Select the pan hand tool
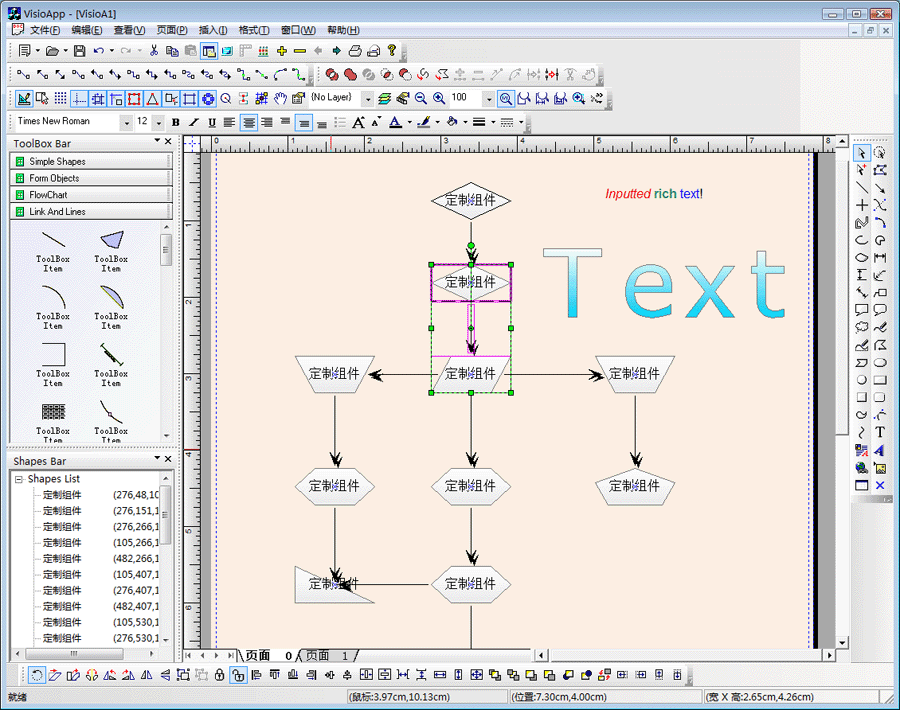Viewport: 900px width, 710px height. coord(281,98)
